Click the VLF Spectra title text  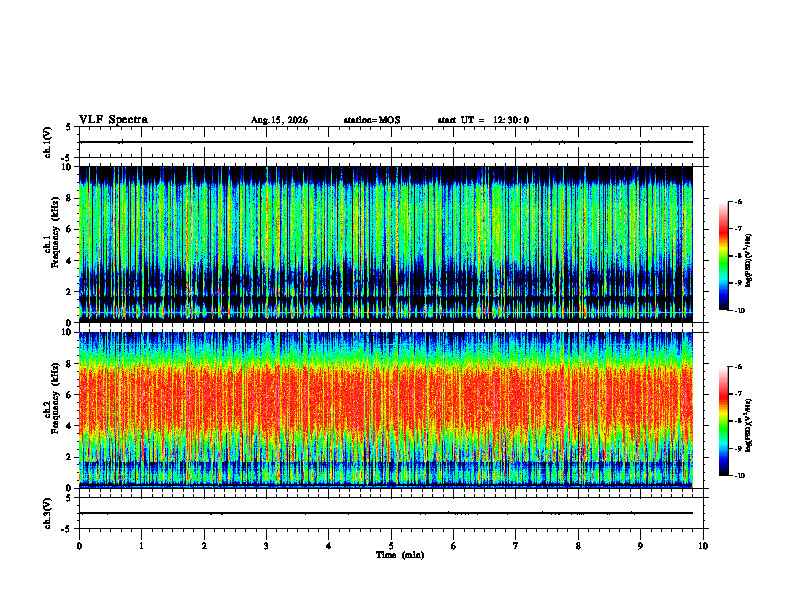point(113,120)
